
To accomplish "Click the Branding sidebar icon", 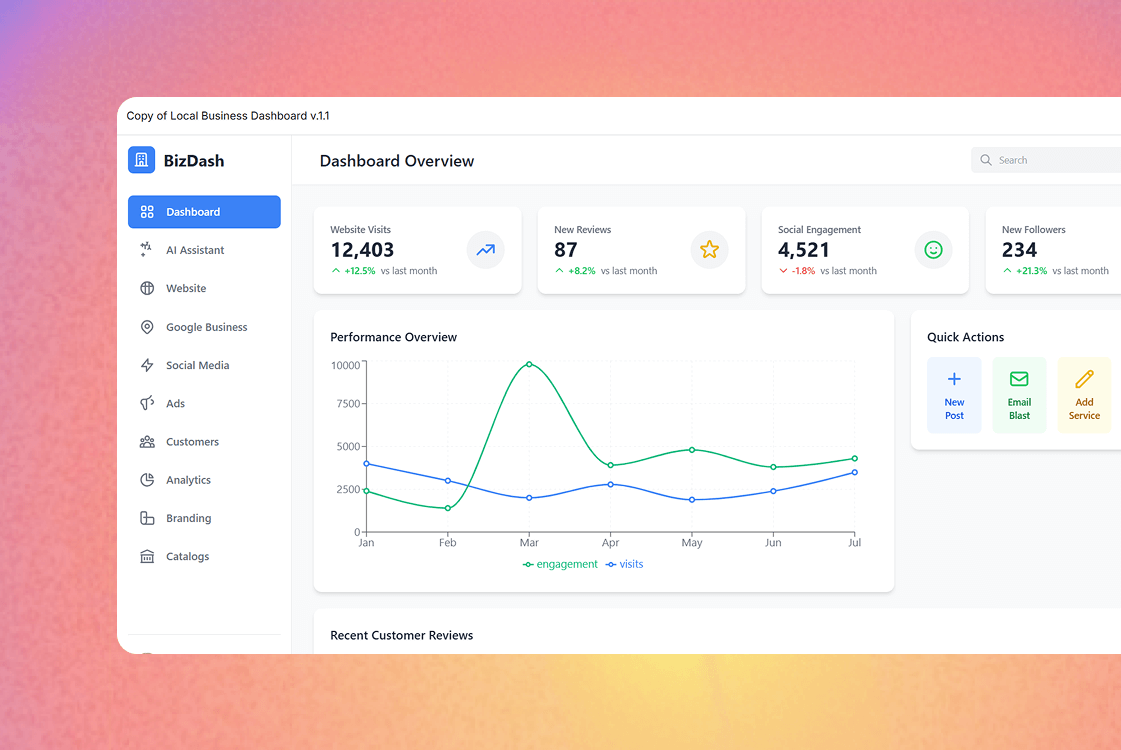I will pyautogui.click(x=146, y=518).
